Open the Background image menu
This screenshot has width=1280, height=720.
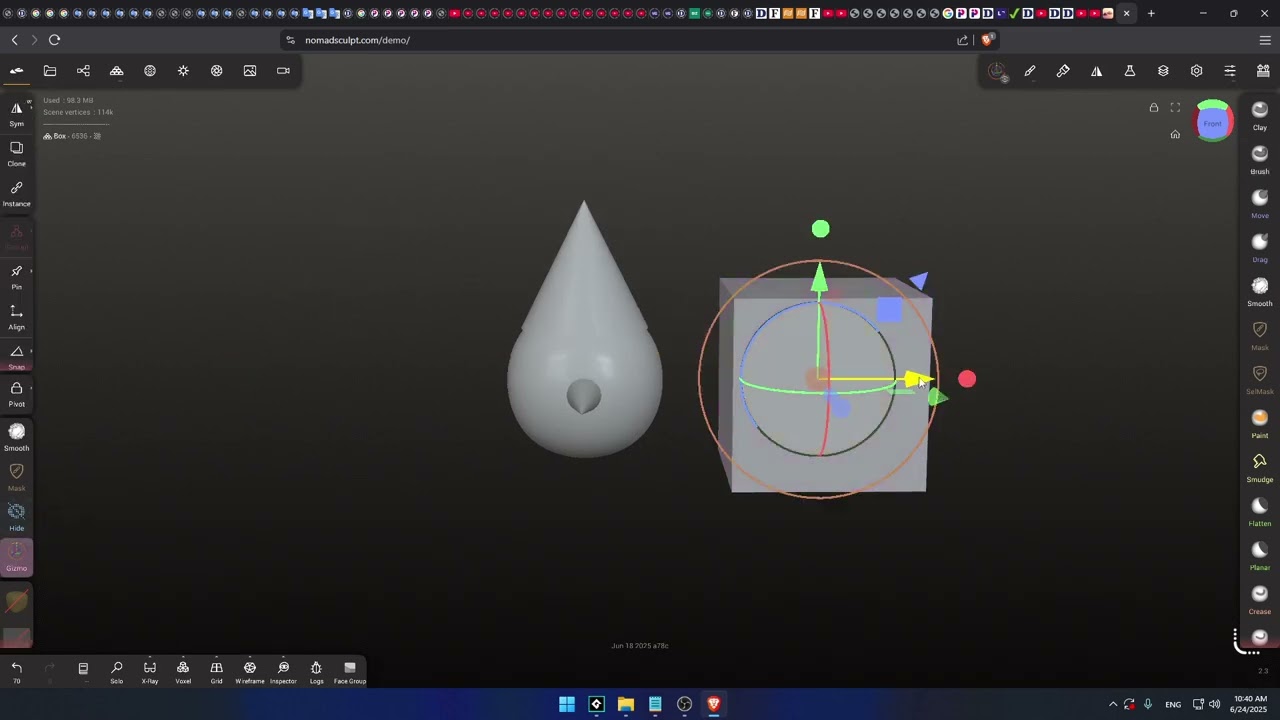[250, 71]
